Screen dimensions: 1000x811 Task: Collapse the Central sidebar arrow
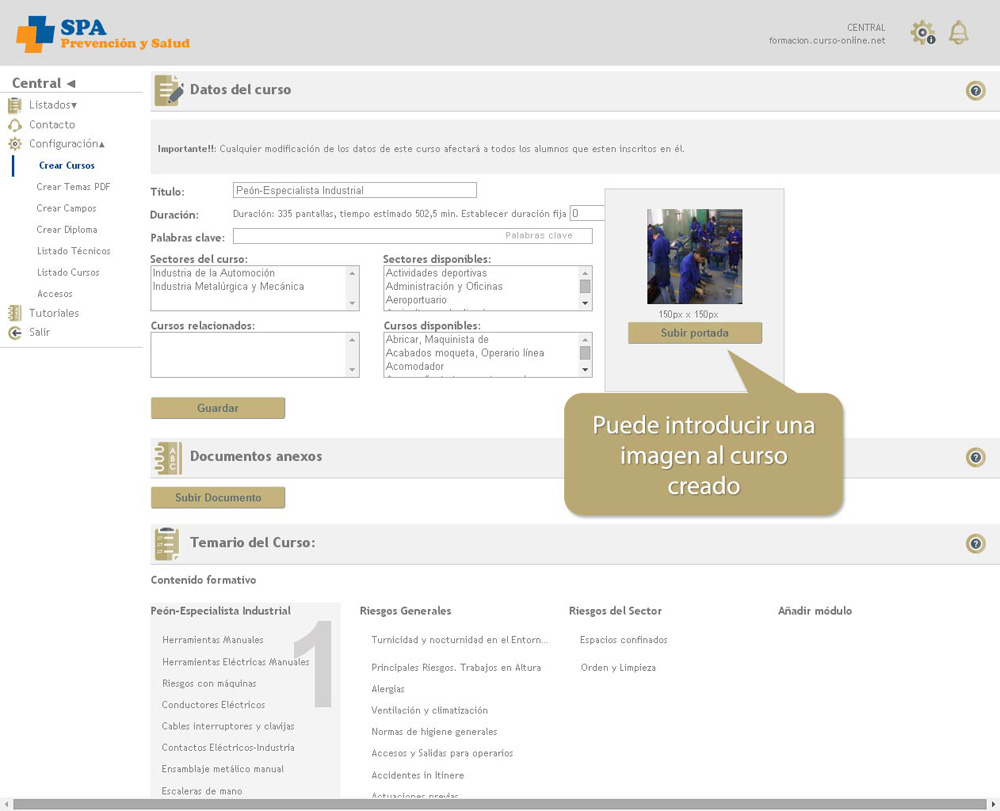(71, 84)
